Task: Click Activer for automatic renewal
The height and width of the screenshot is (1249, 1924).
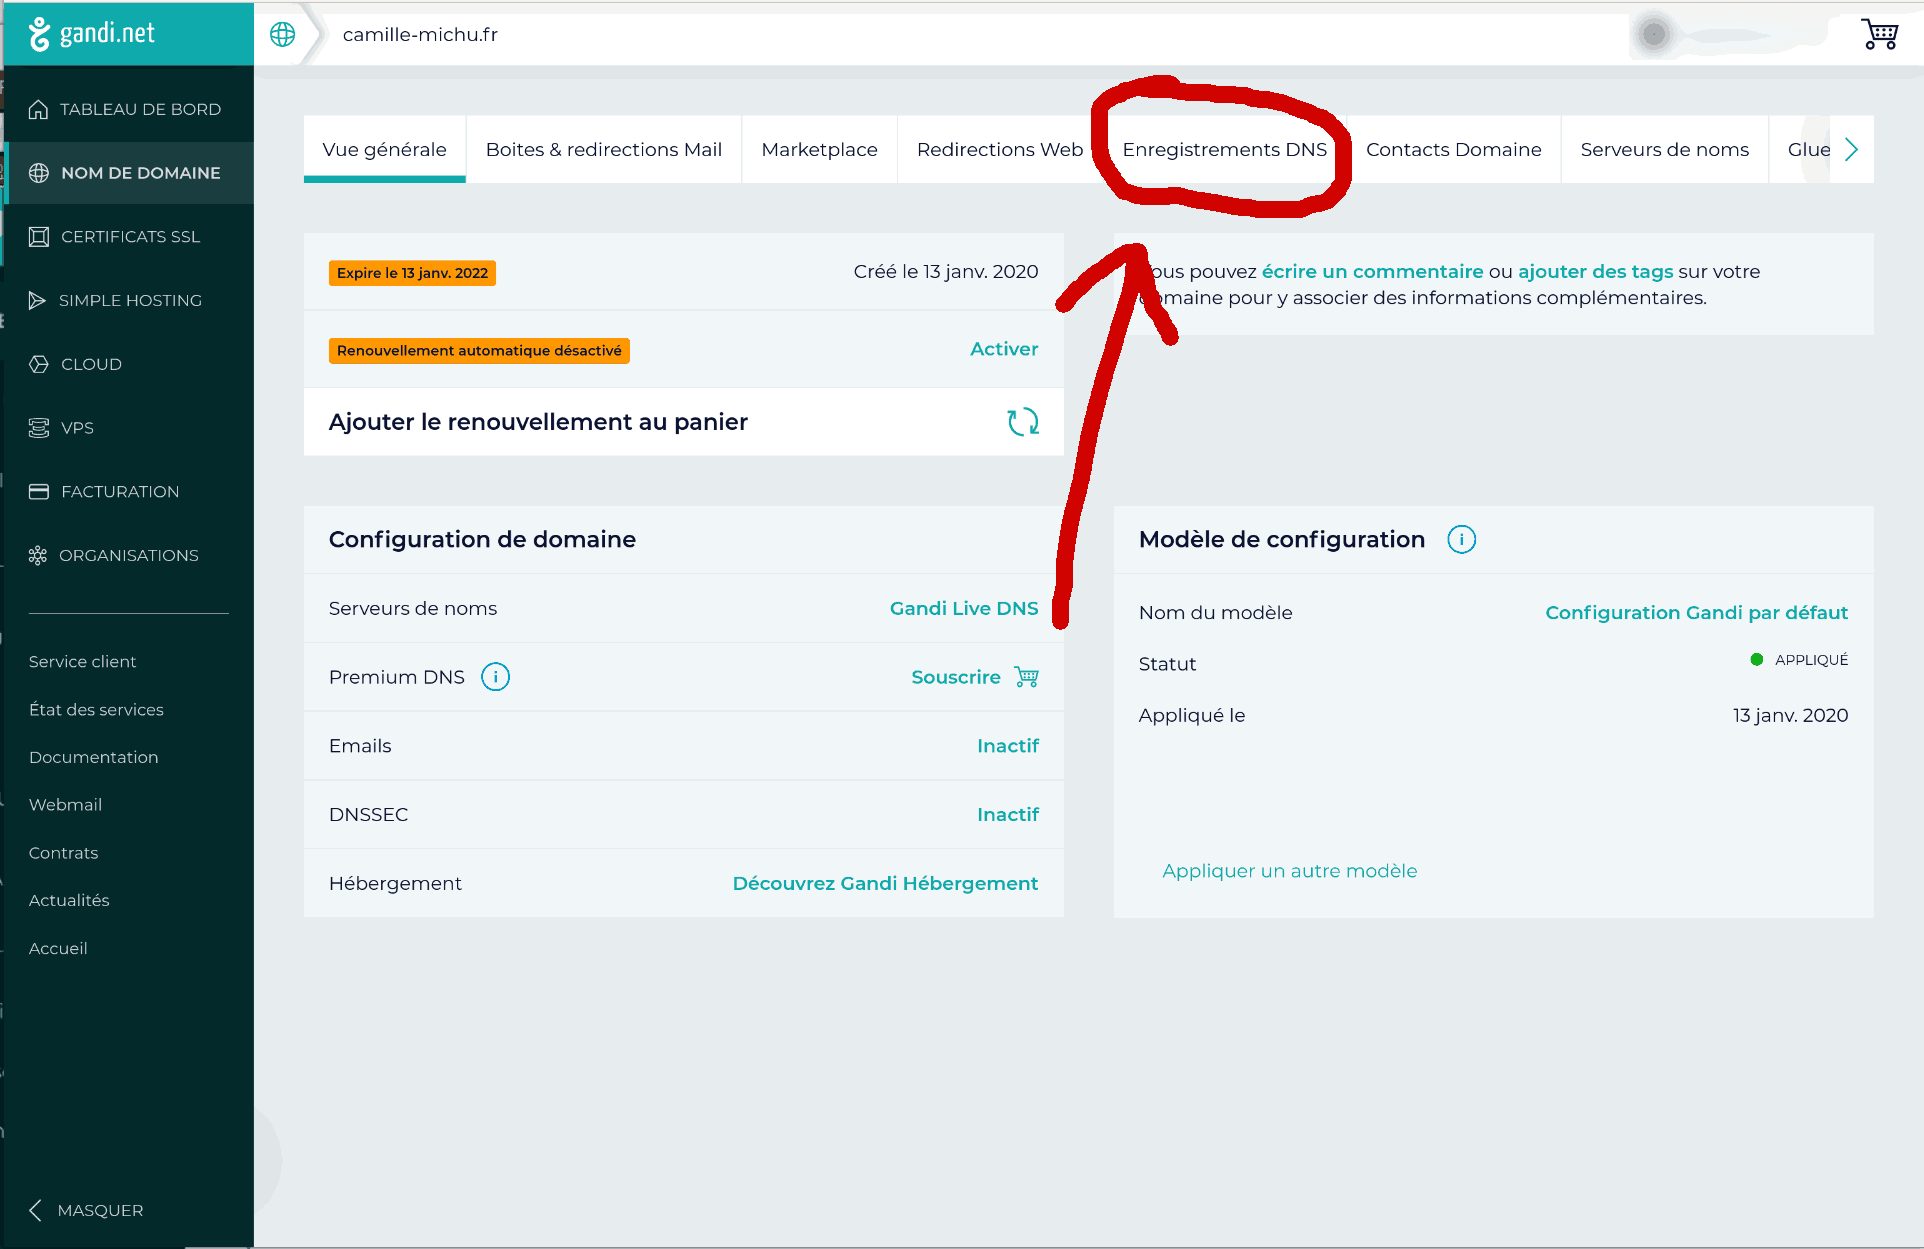Action: click(x=1004, y=349)
